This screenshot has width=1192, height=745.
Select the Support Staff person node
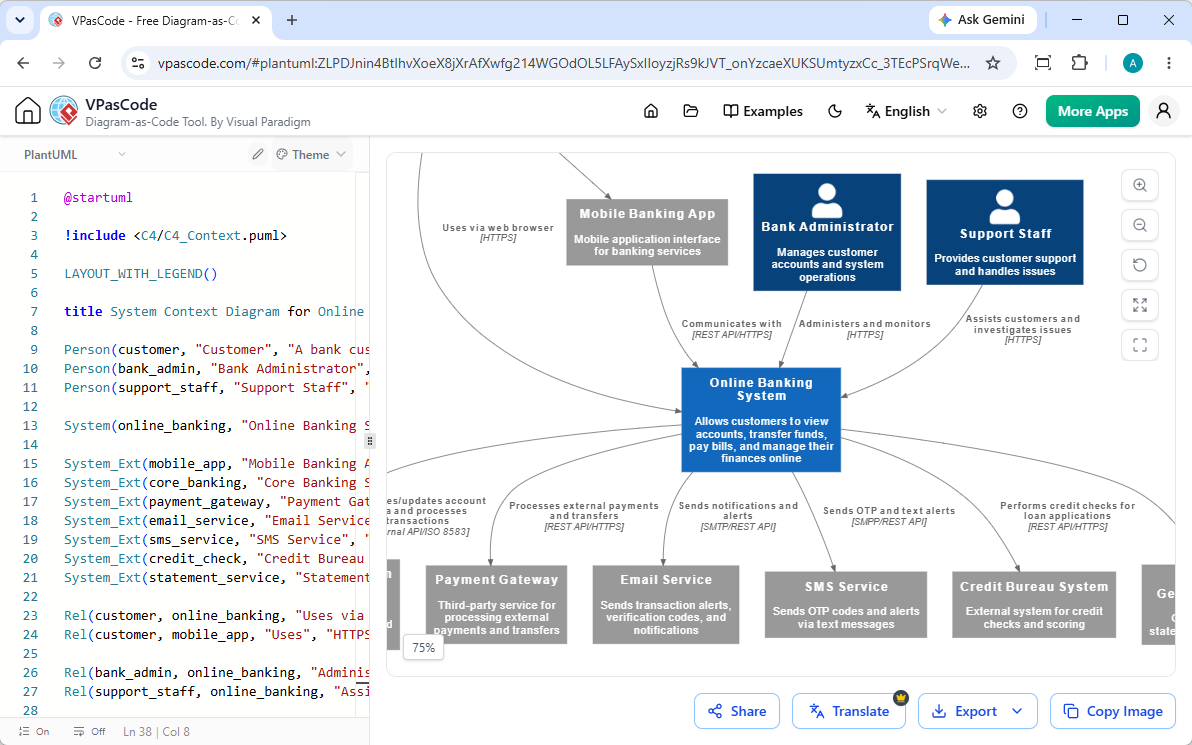1004,232
